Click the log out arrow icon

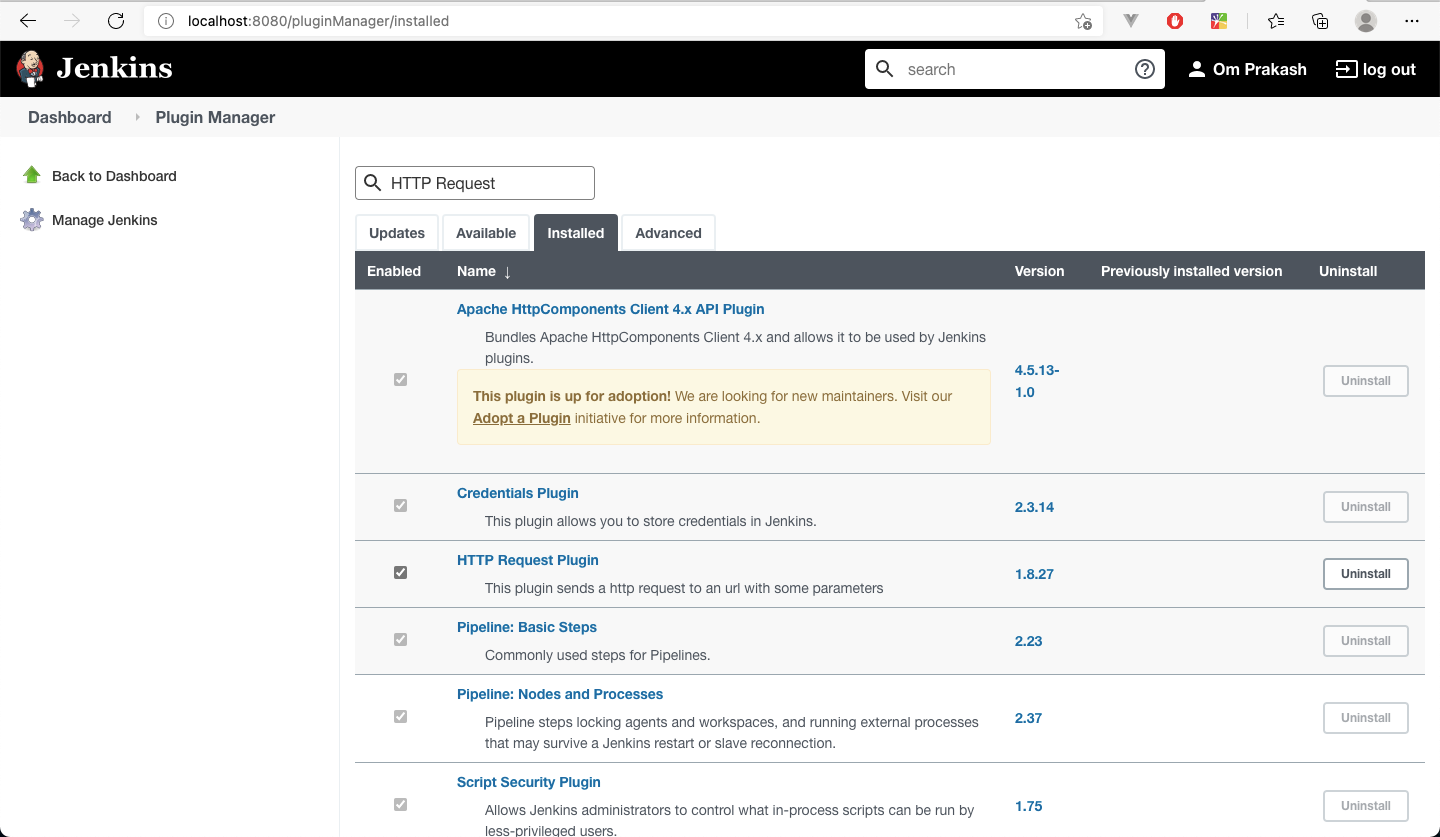[1346, 69]
